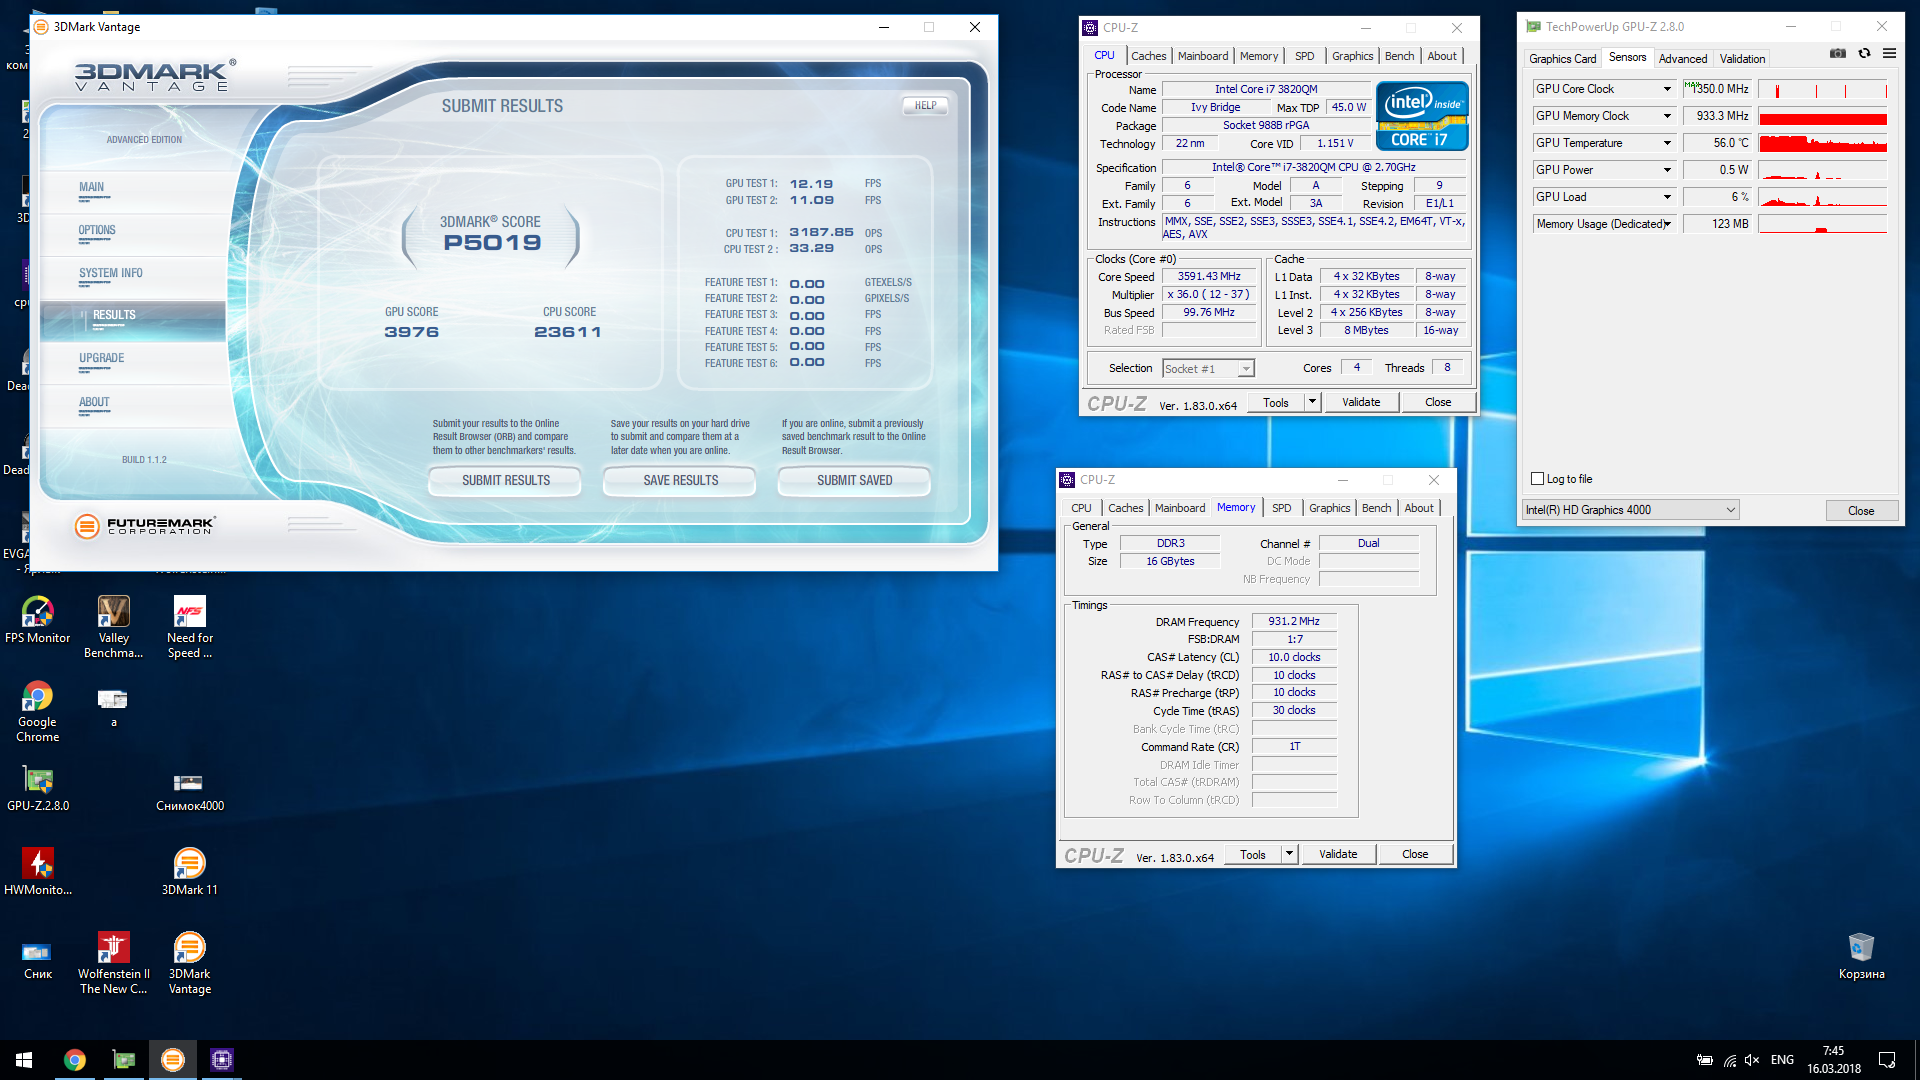Click Close button in the GPU-Z window
Image resolution: width=1920 pixels, height=1080 pixels.
click(1861, 511)
